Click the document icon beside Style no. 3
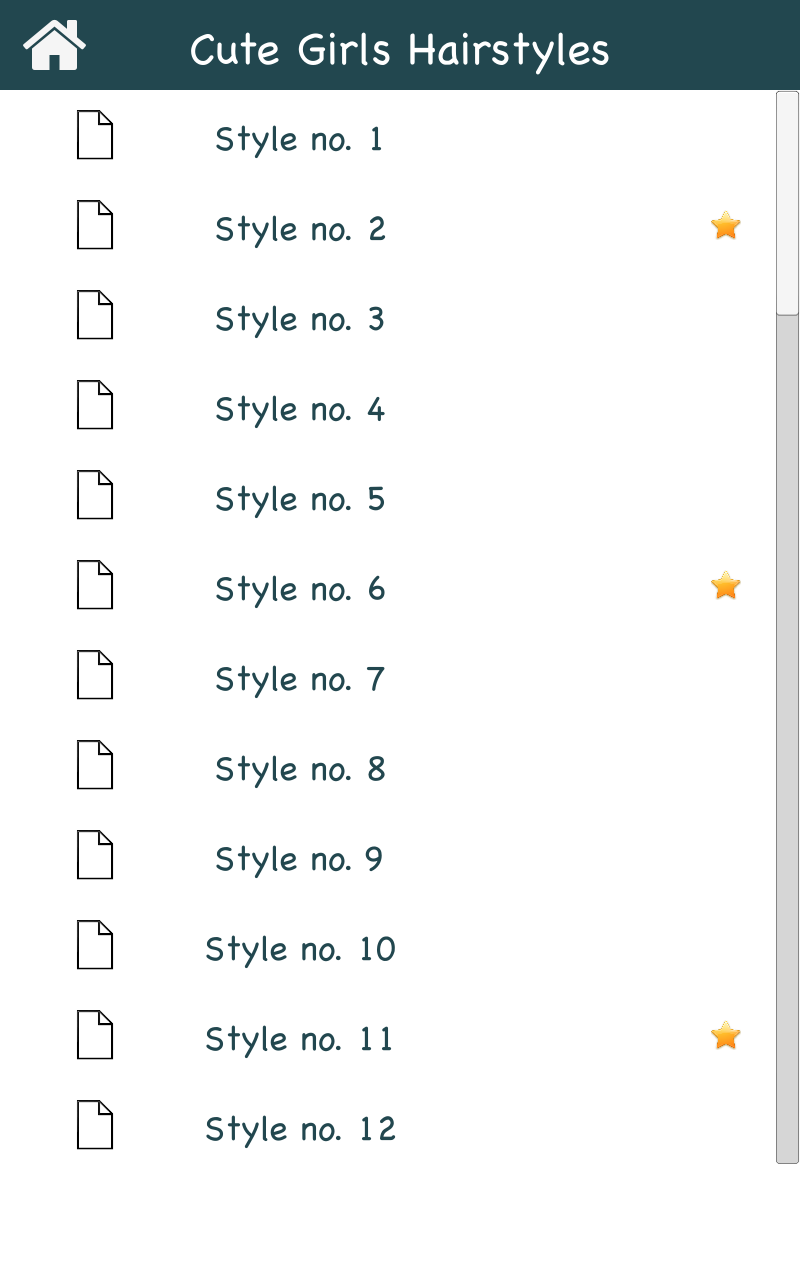 95,315
